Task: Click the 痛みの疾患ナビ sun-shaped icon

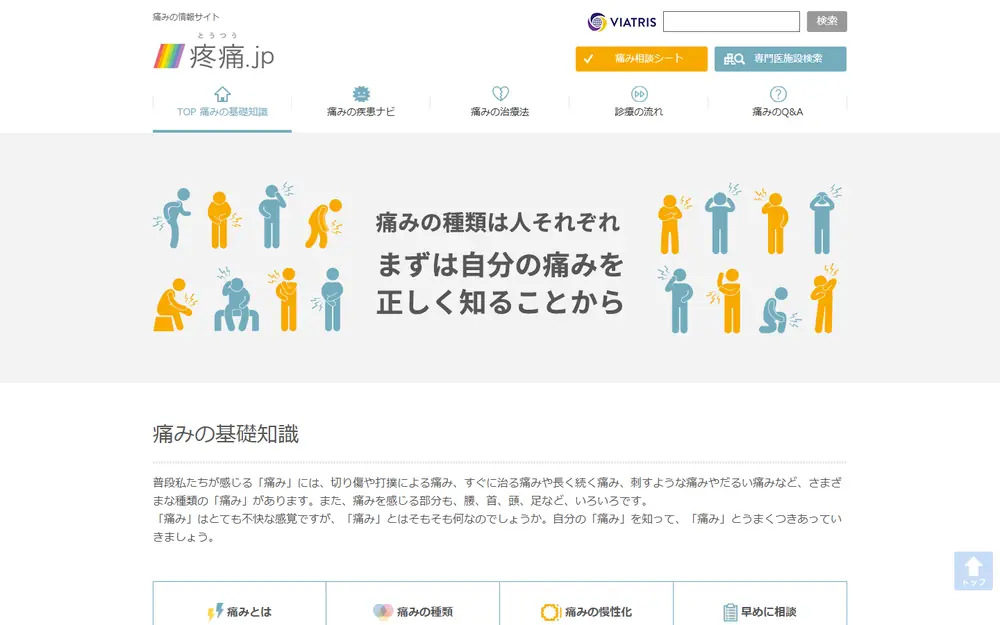Action: click(361, 94)
